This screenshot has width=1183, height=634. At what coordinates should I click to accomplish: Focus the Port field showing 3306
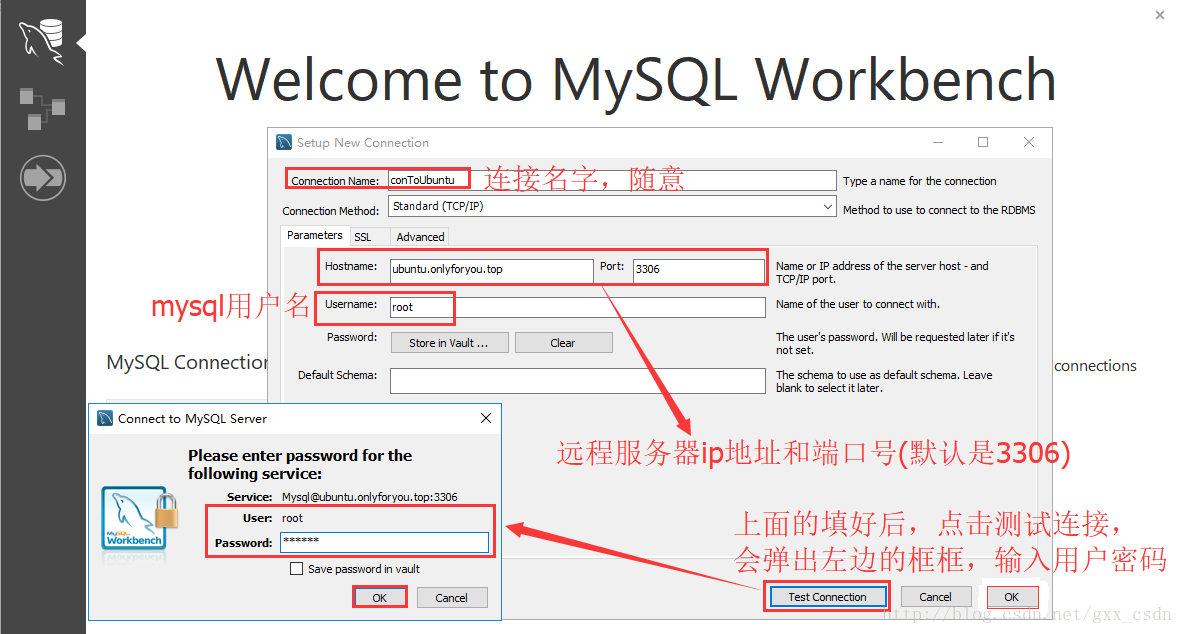pos(699,269)
